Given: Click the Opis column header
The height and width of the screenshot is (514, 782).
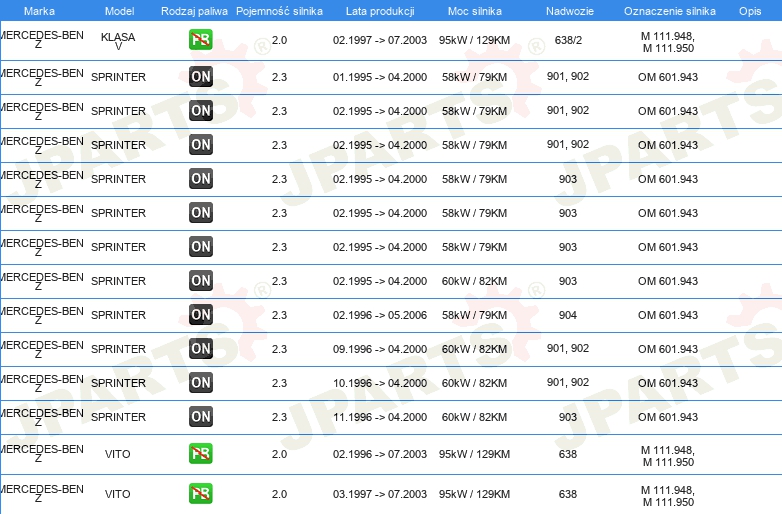Looking at the screenshot, I should 750,11.
